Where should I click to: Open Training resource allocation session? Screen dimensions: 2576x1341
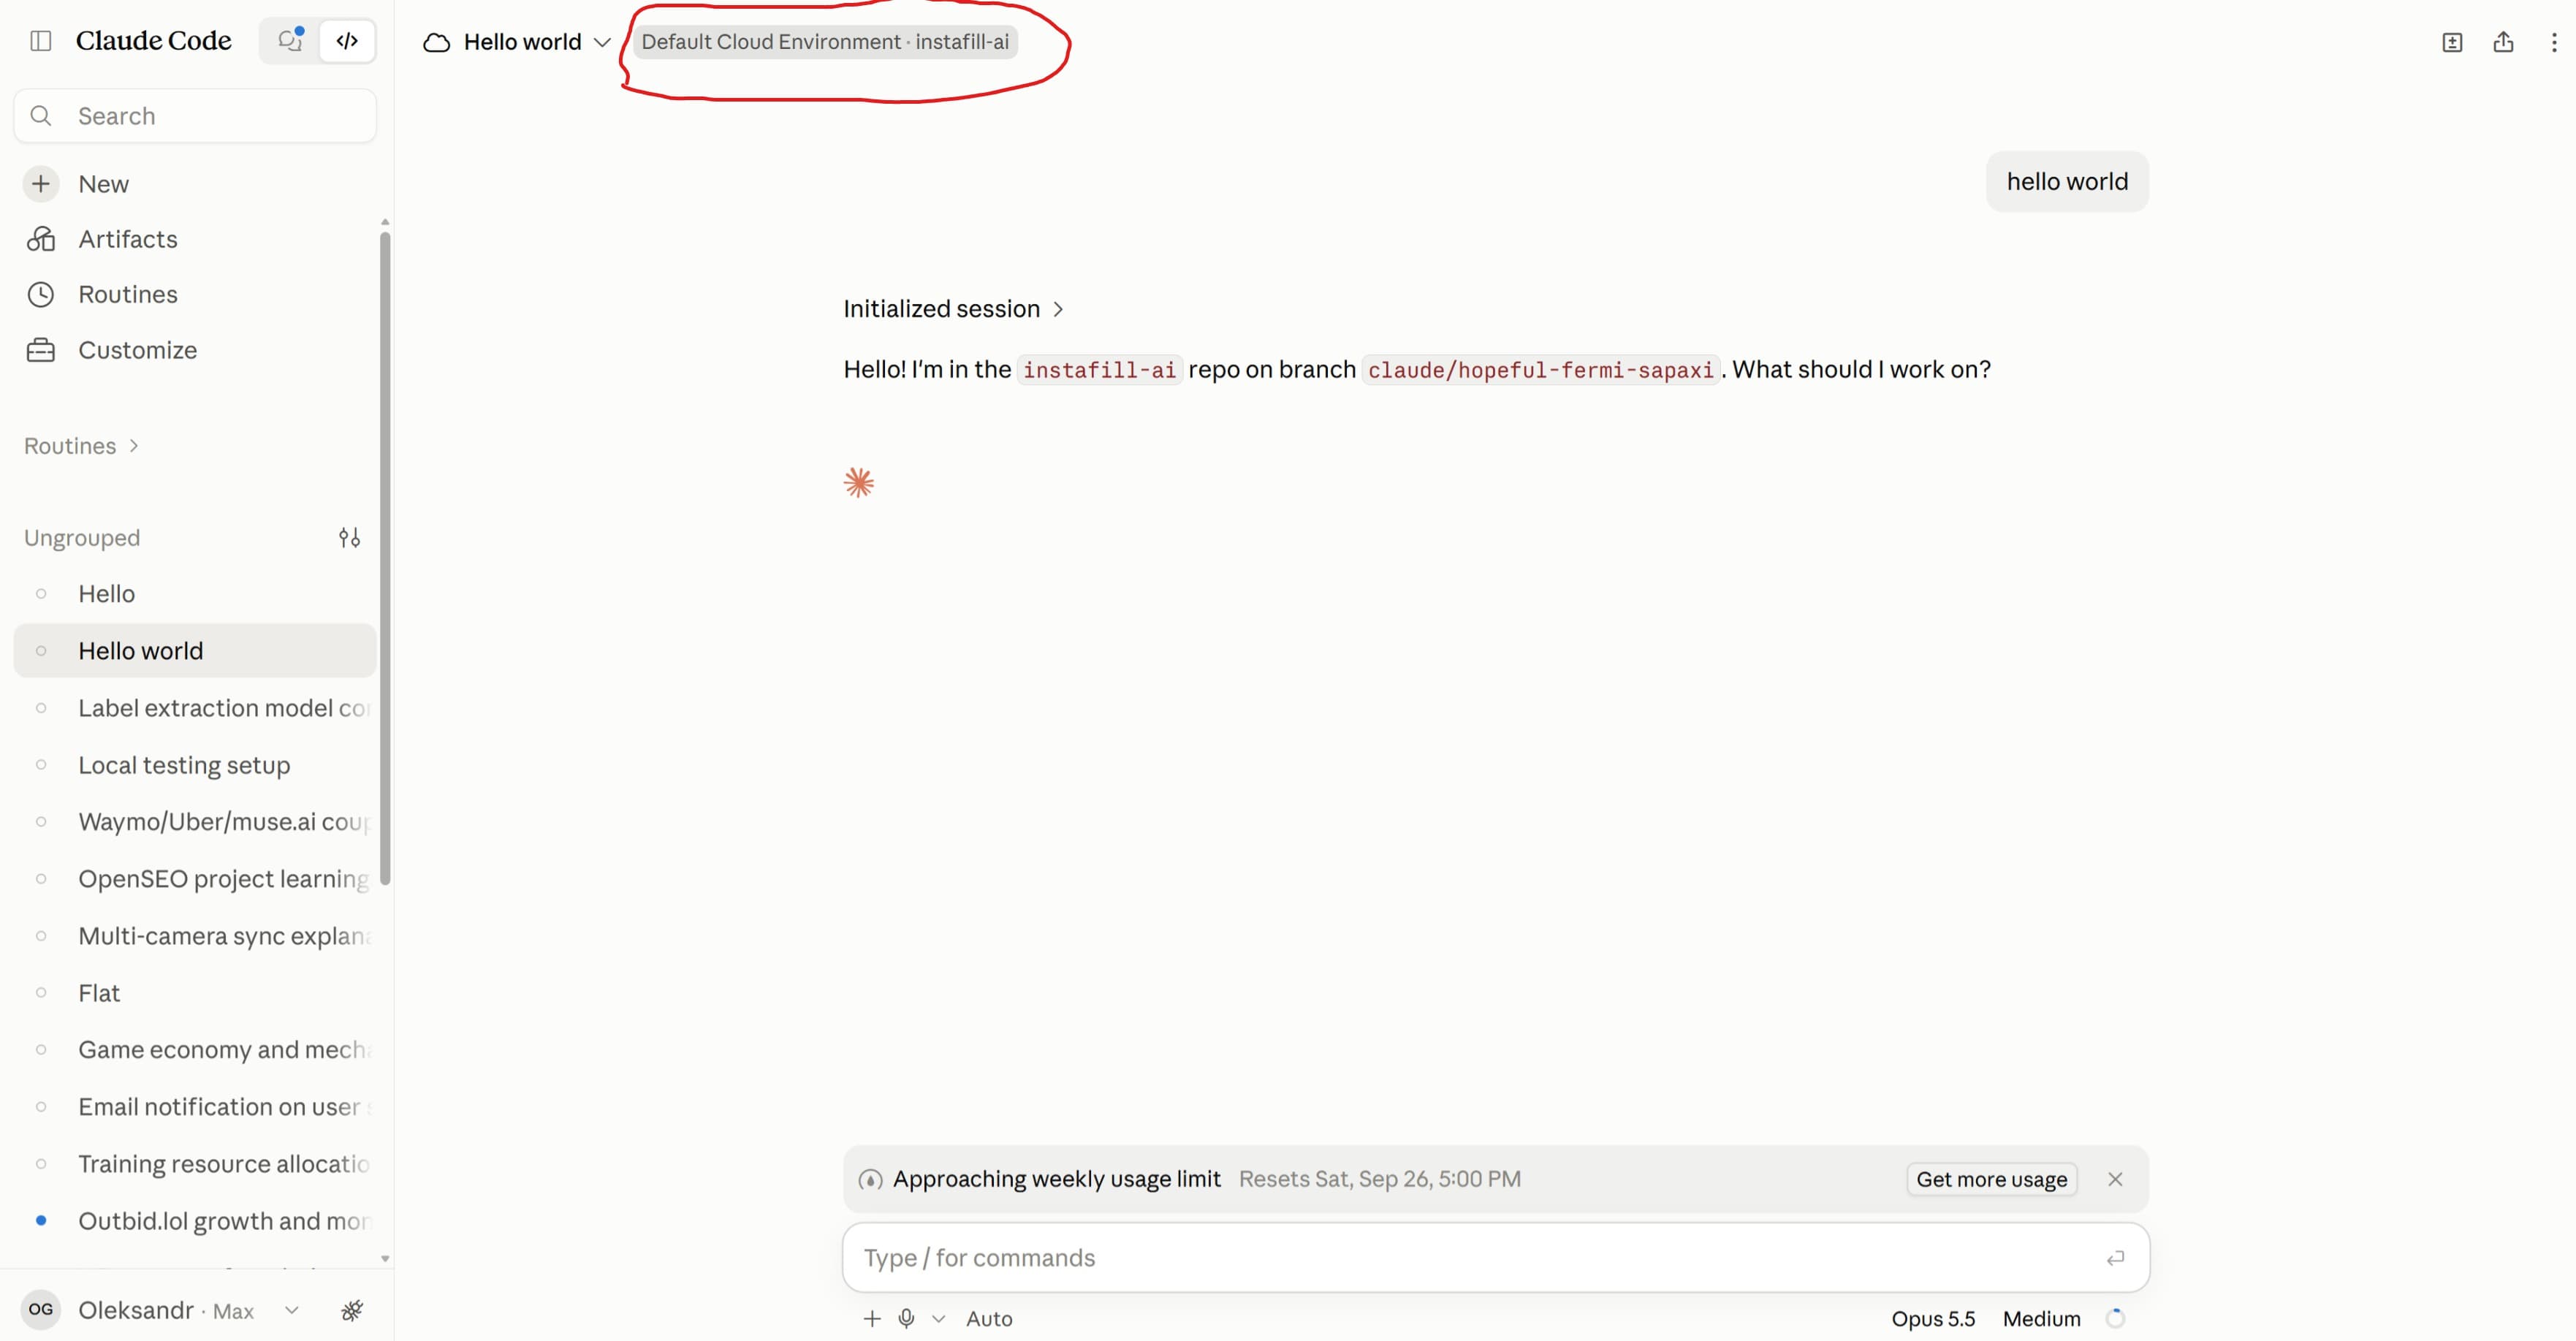tap(195, 1164)
